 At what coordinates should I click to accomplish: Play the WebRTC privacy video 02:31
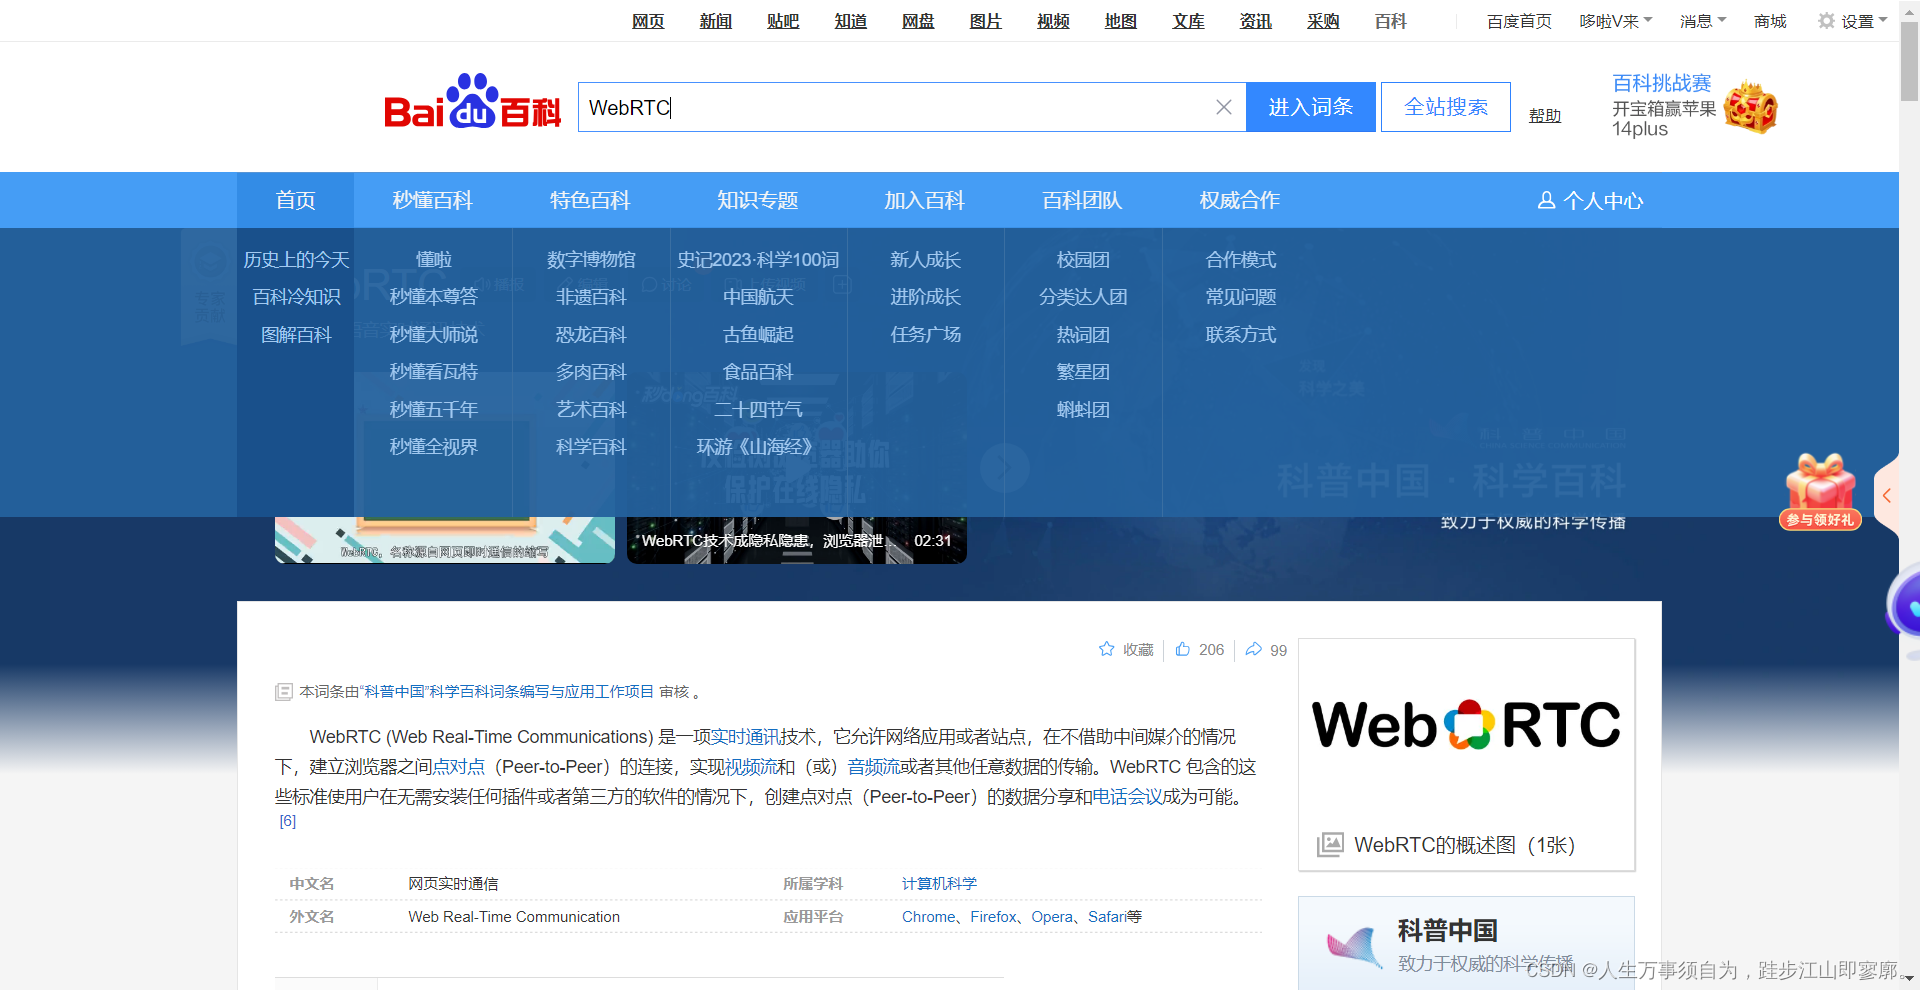coord(796,540)
